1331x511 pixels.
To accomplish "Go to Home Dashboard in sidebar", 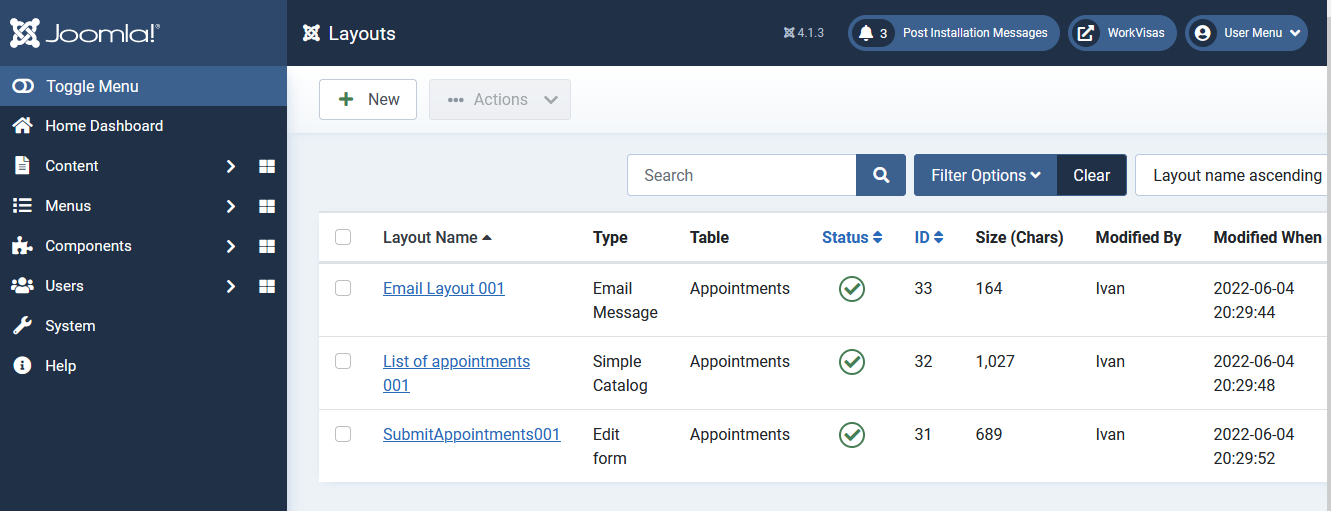I will (x=104, y=126).
